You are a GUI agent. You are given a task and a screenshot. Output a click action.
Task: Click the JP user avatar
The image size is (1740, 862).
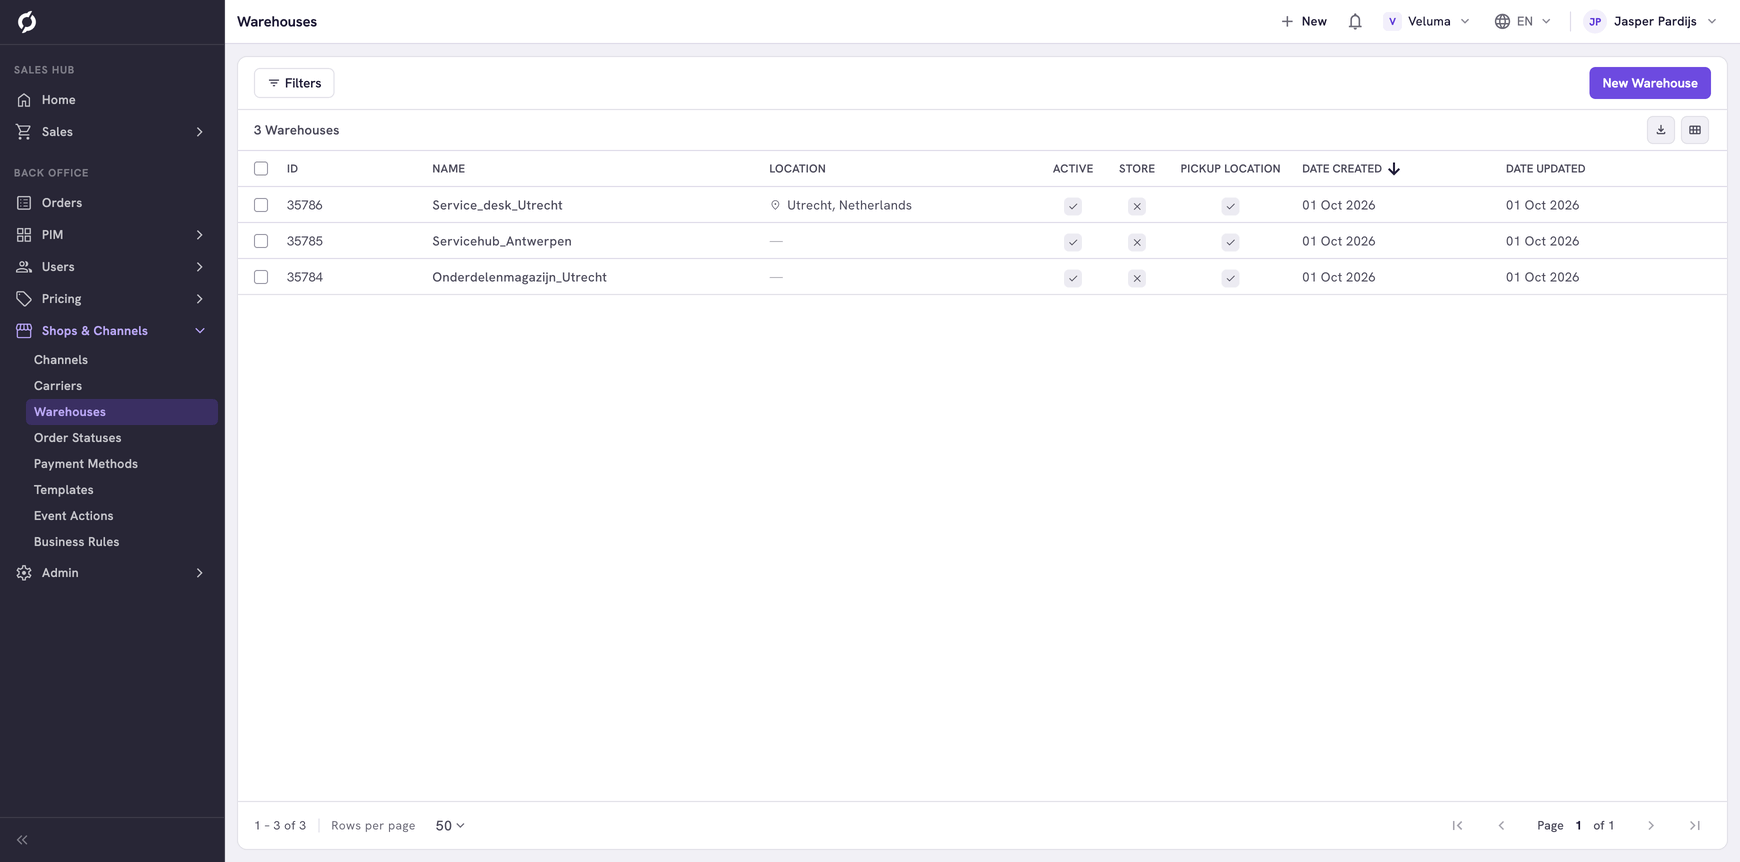point(1595,21)
